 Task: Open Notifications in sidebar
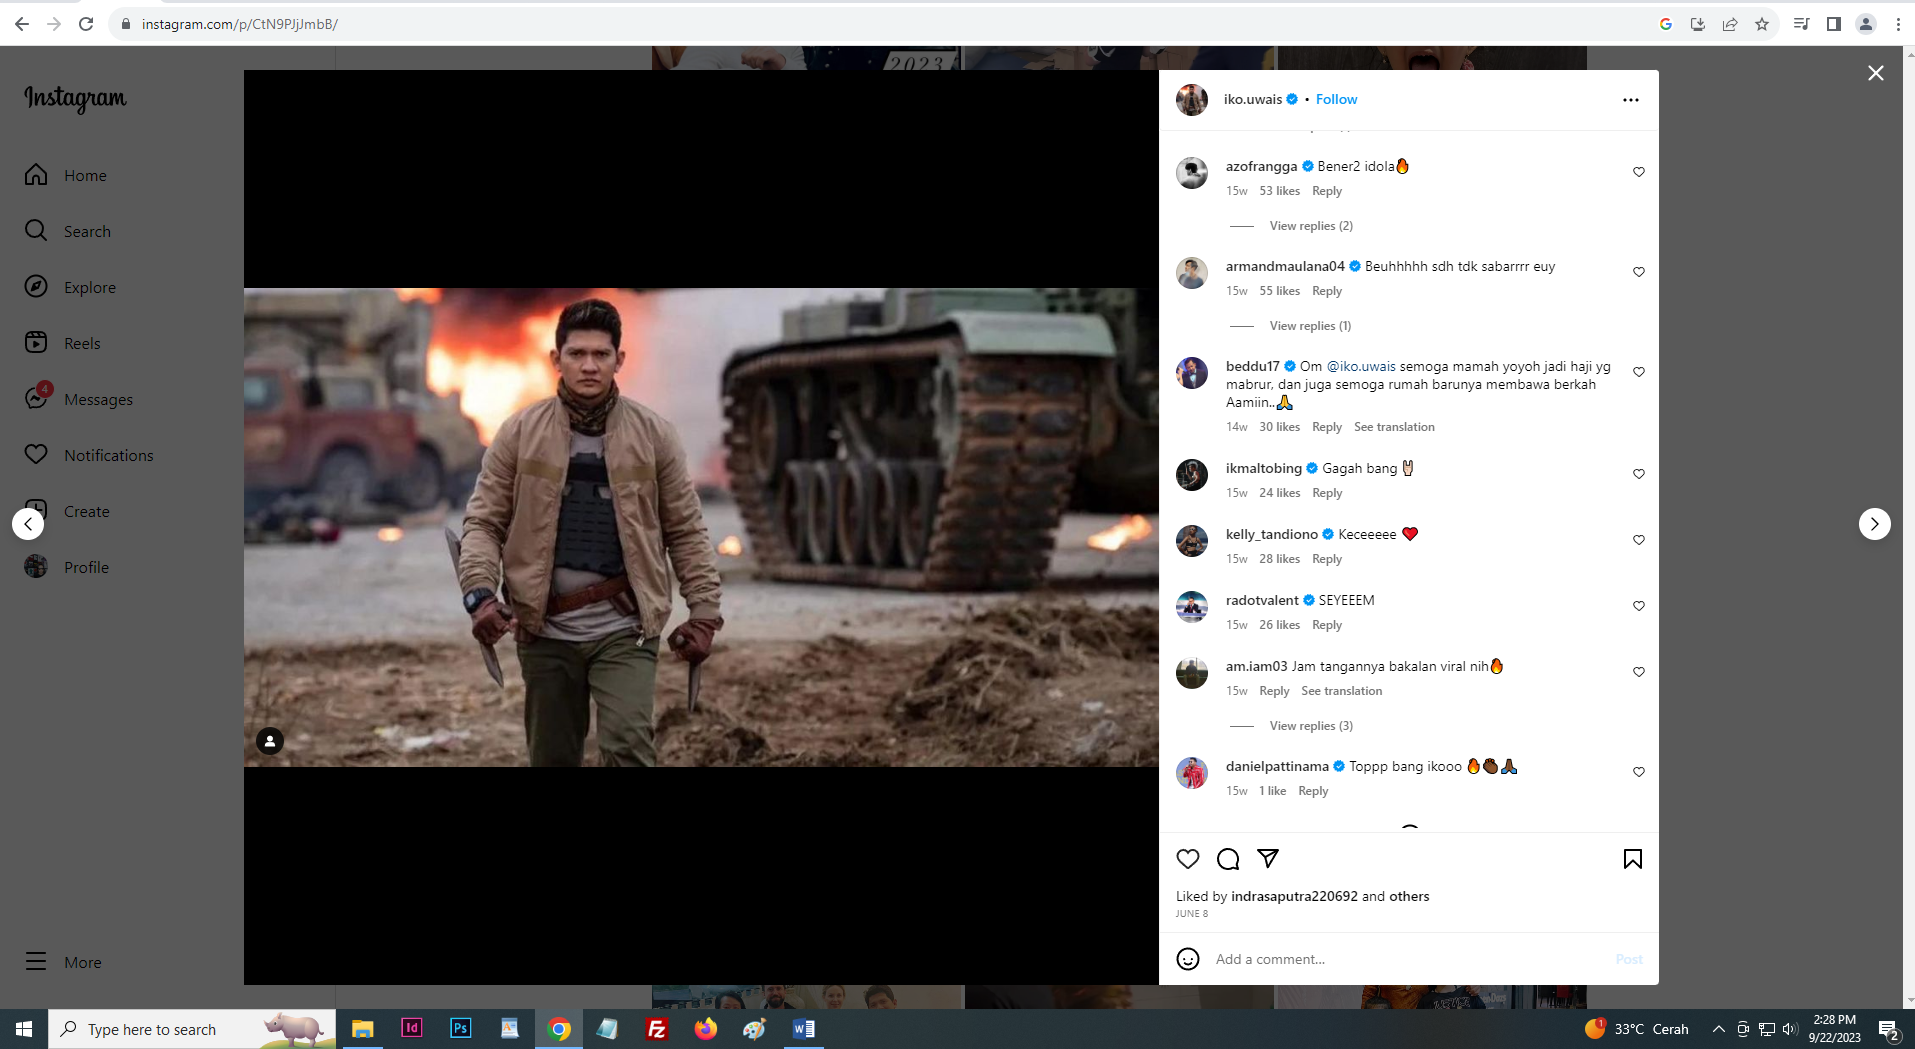[x=89, y=455]
